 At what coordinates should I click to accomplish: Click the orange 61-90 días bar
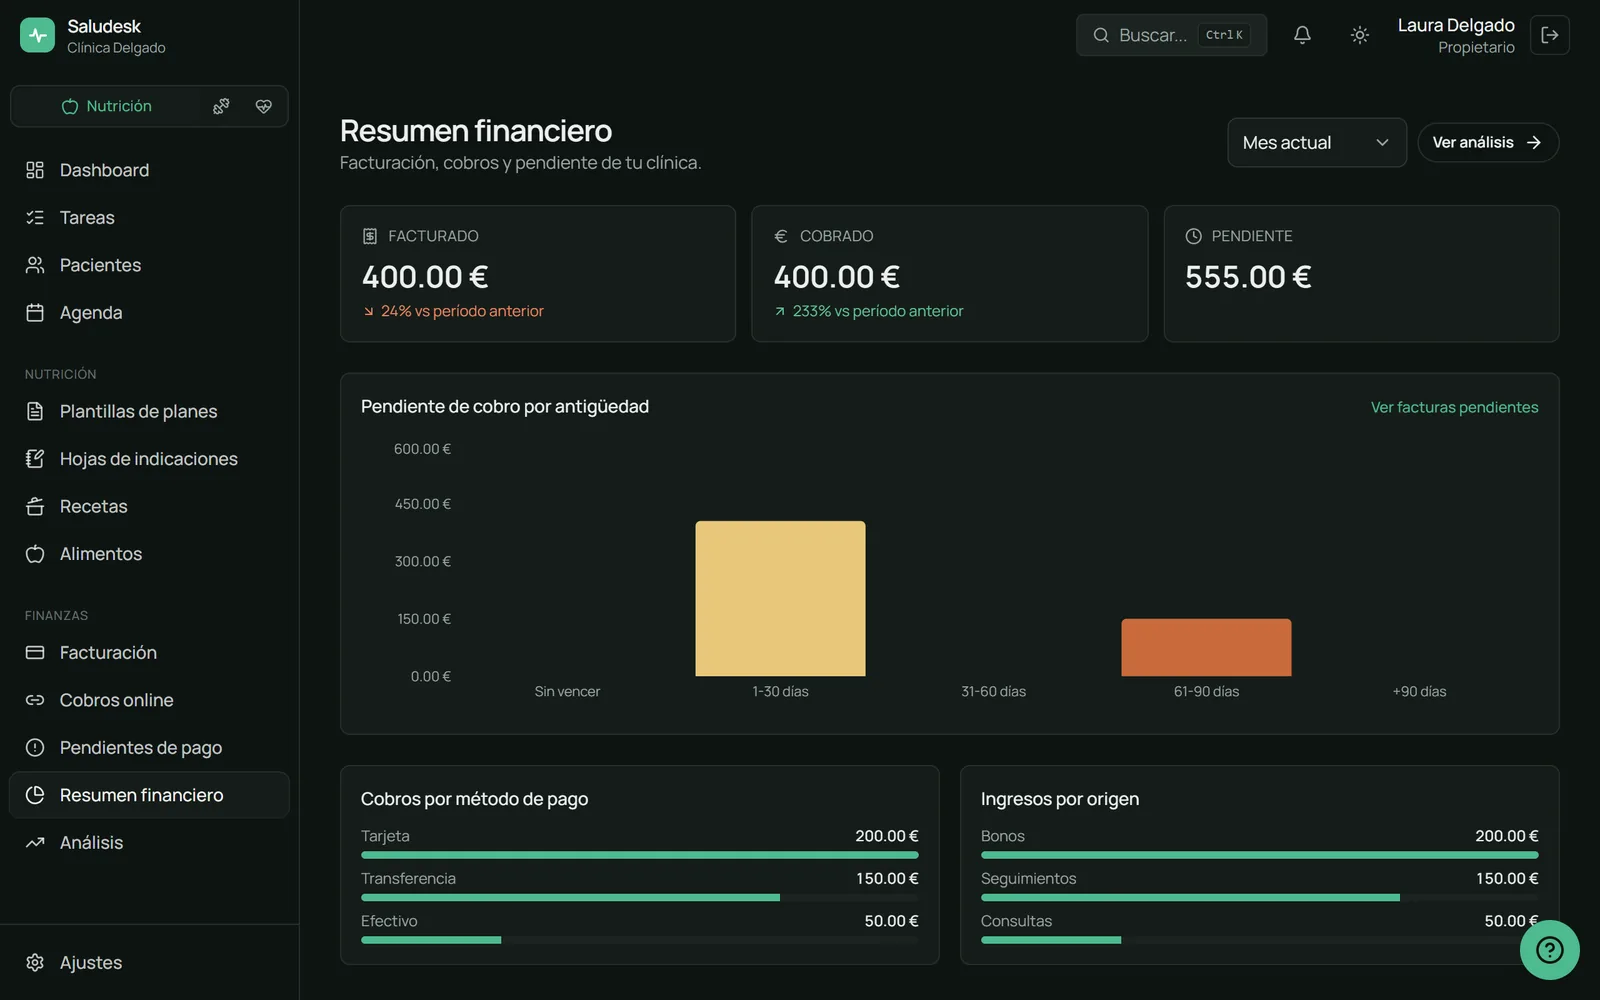[1206, 647]
